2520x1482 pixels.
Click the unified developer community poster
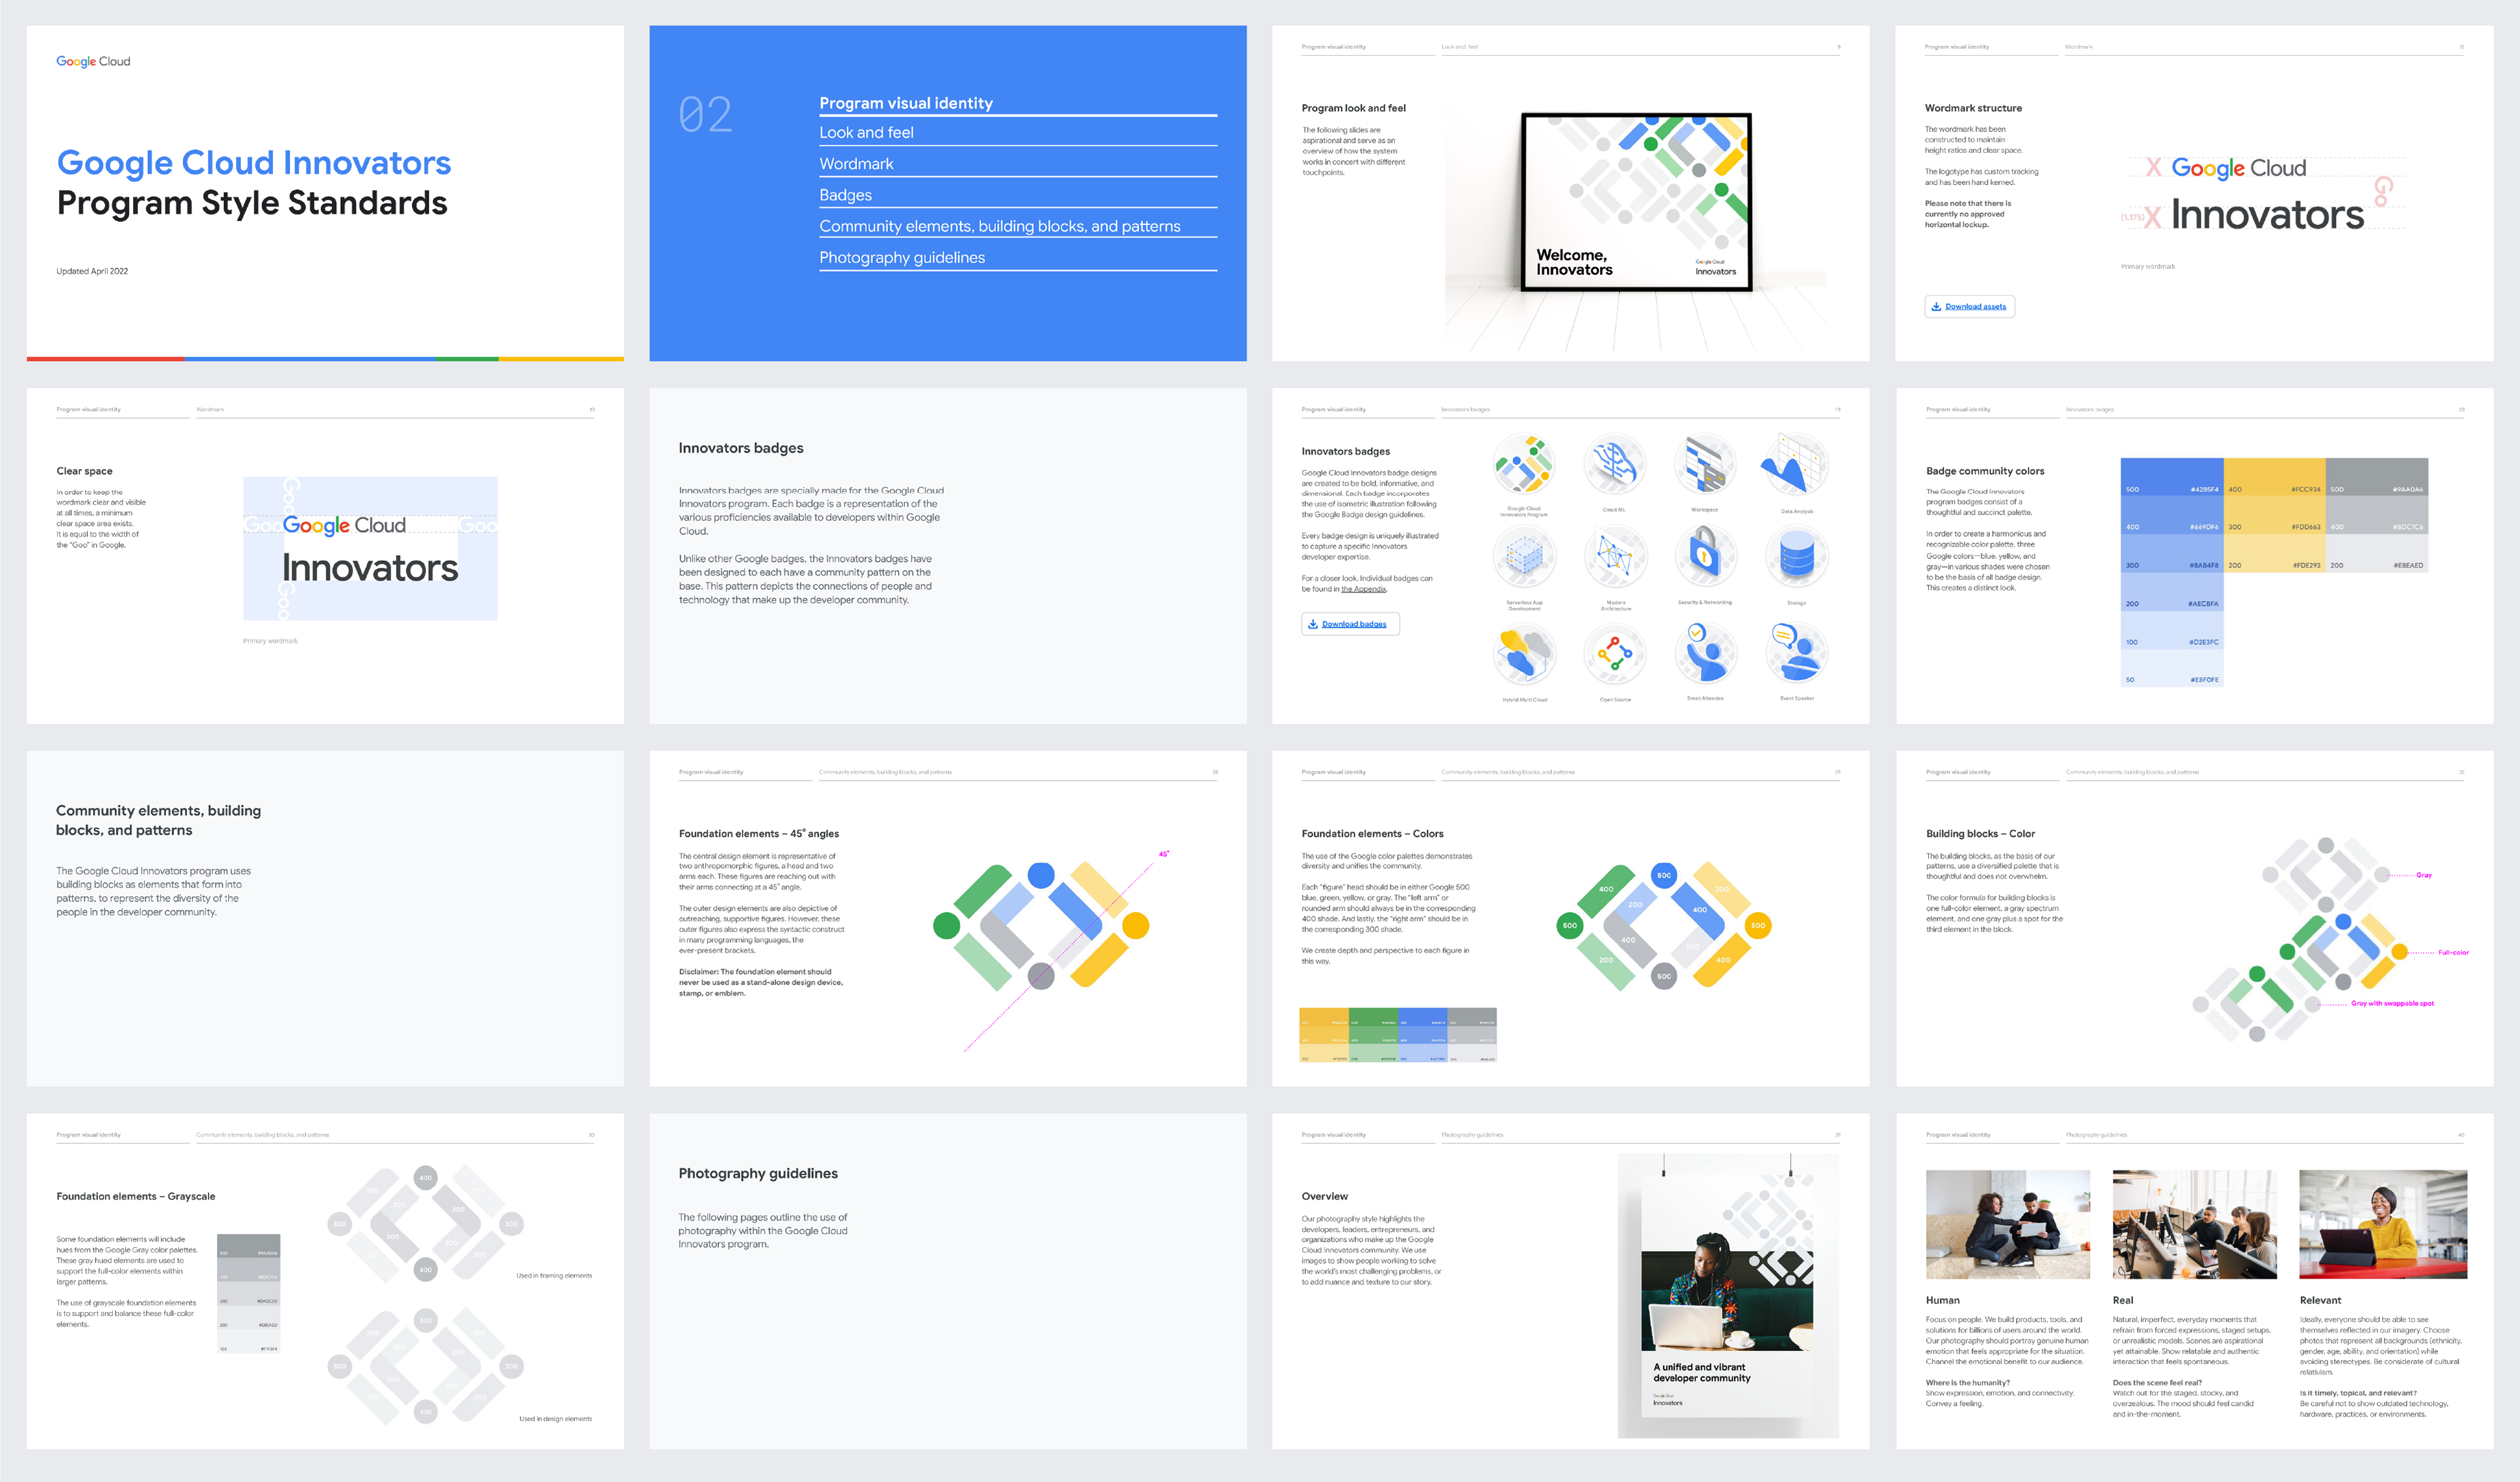(1727, 1296)
